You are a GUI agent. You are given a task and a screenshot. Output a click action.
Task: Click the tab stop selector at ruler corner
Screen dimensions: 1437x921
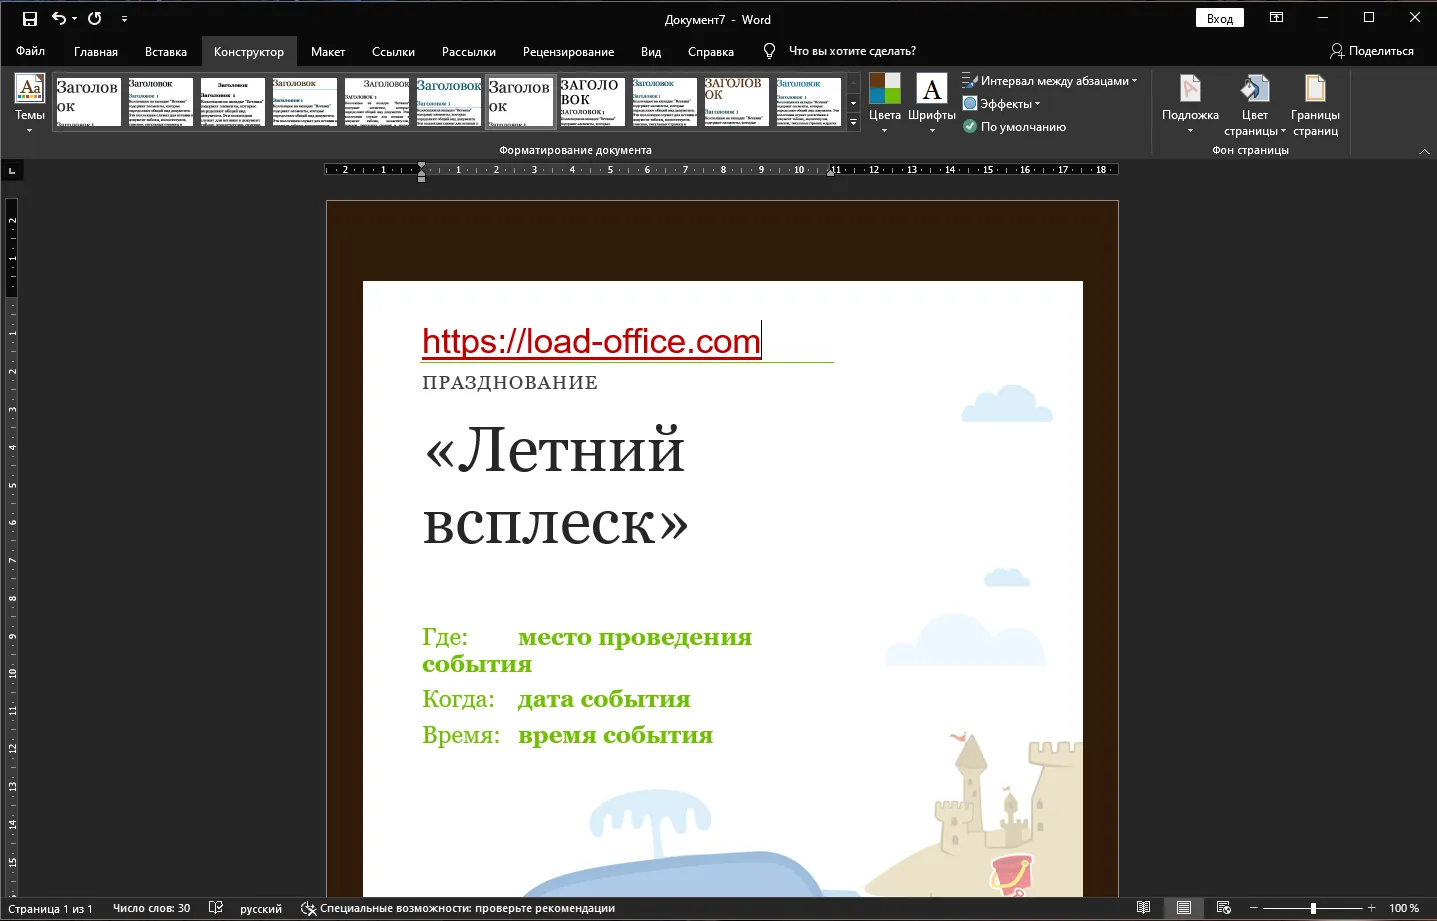click(12, 171)
